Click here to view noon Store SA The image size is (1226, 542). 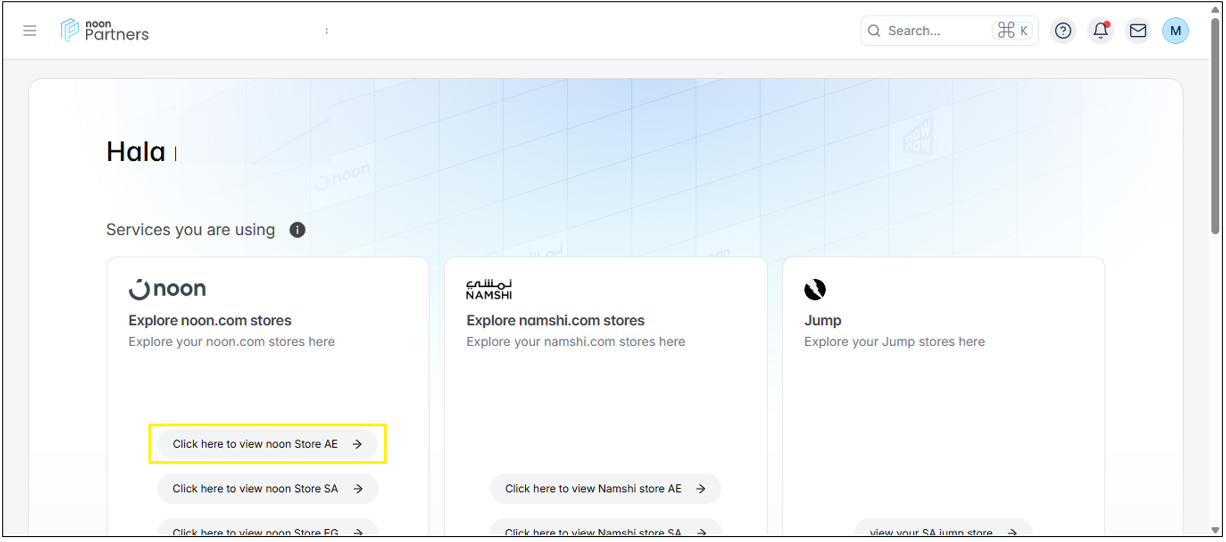click(x=267, y=489)
